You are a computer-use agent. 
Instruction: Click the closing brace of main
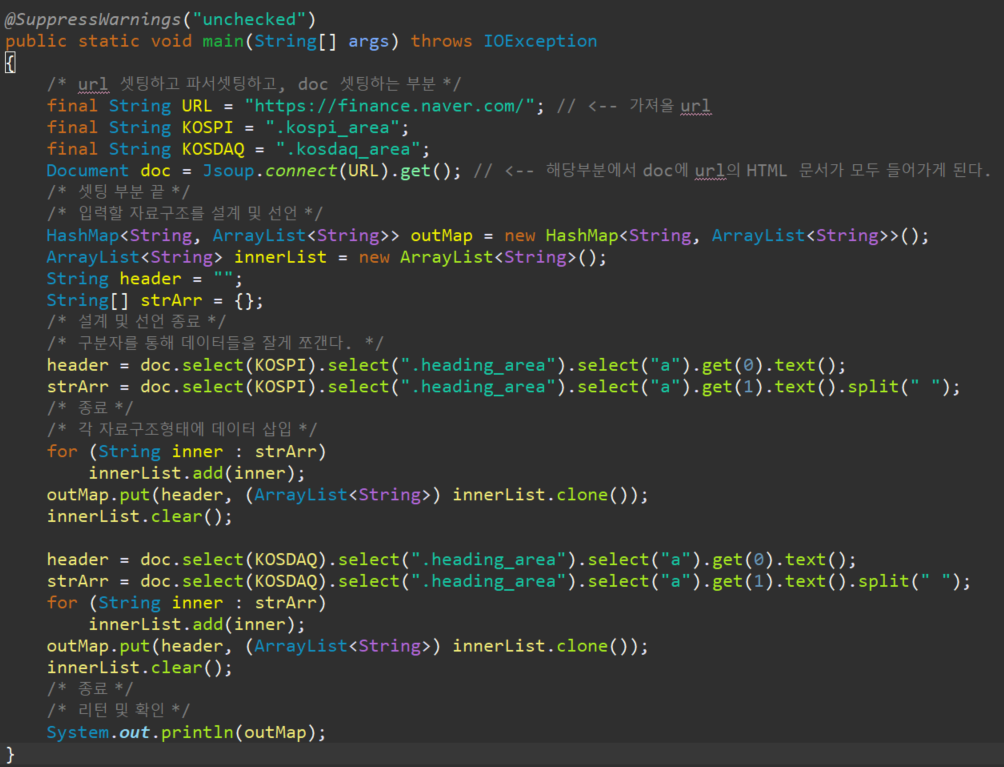coord(10,754)
